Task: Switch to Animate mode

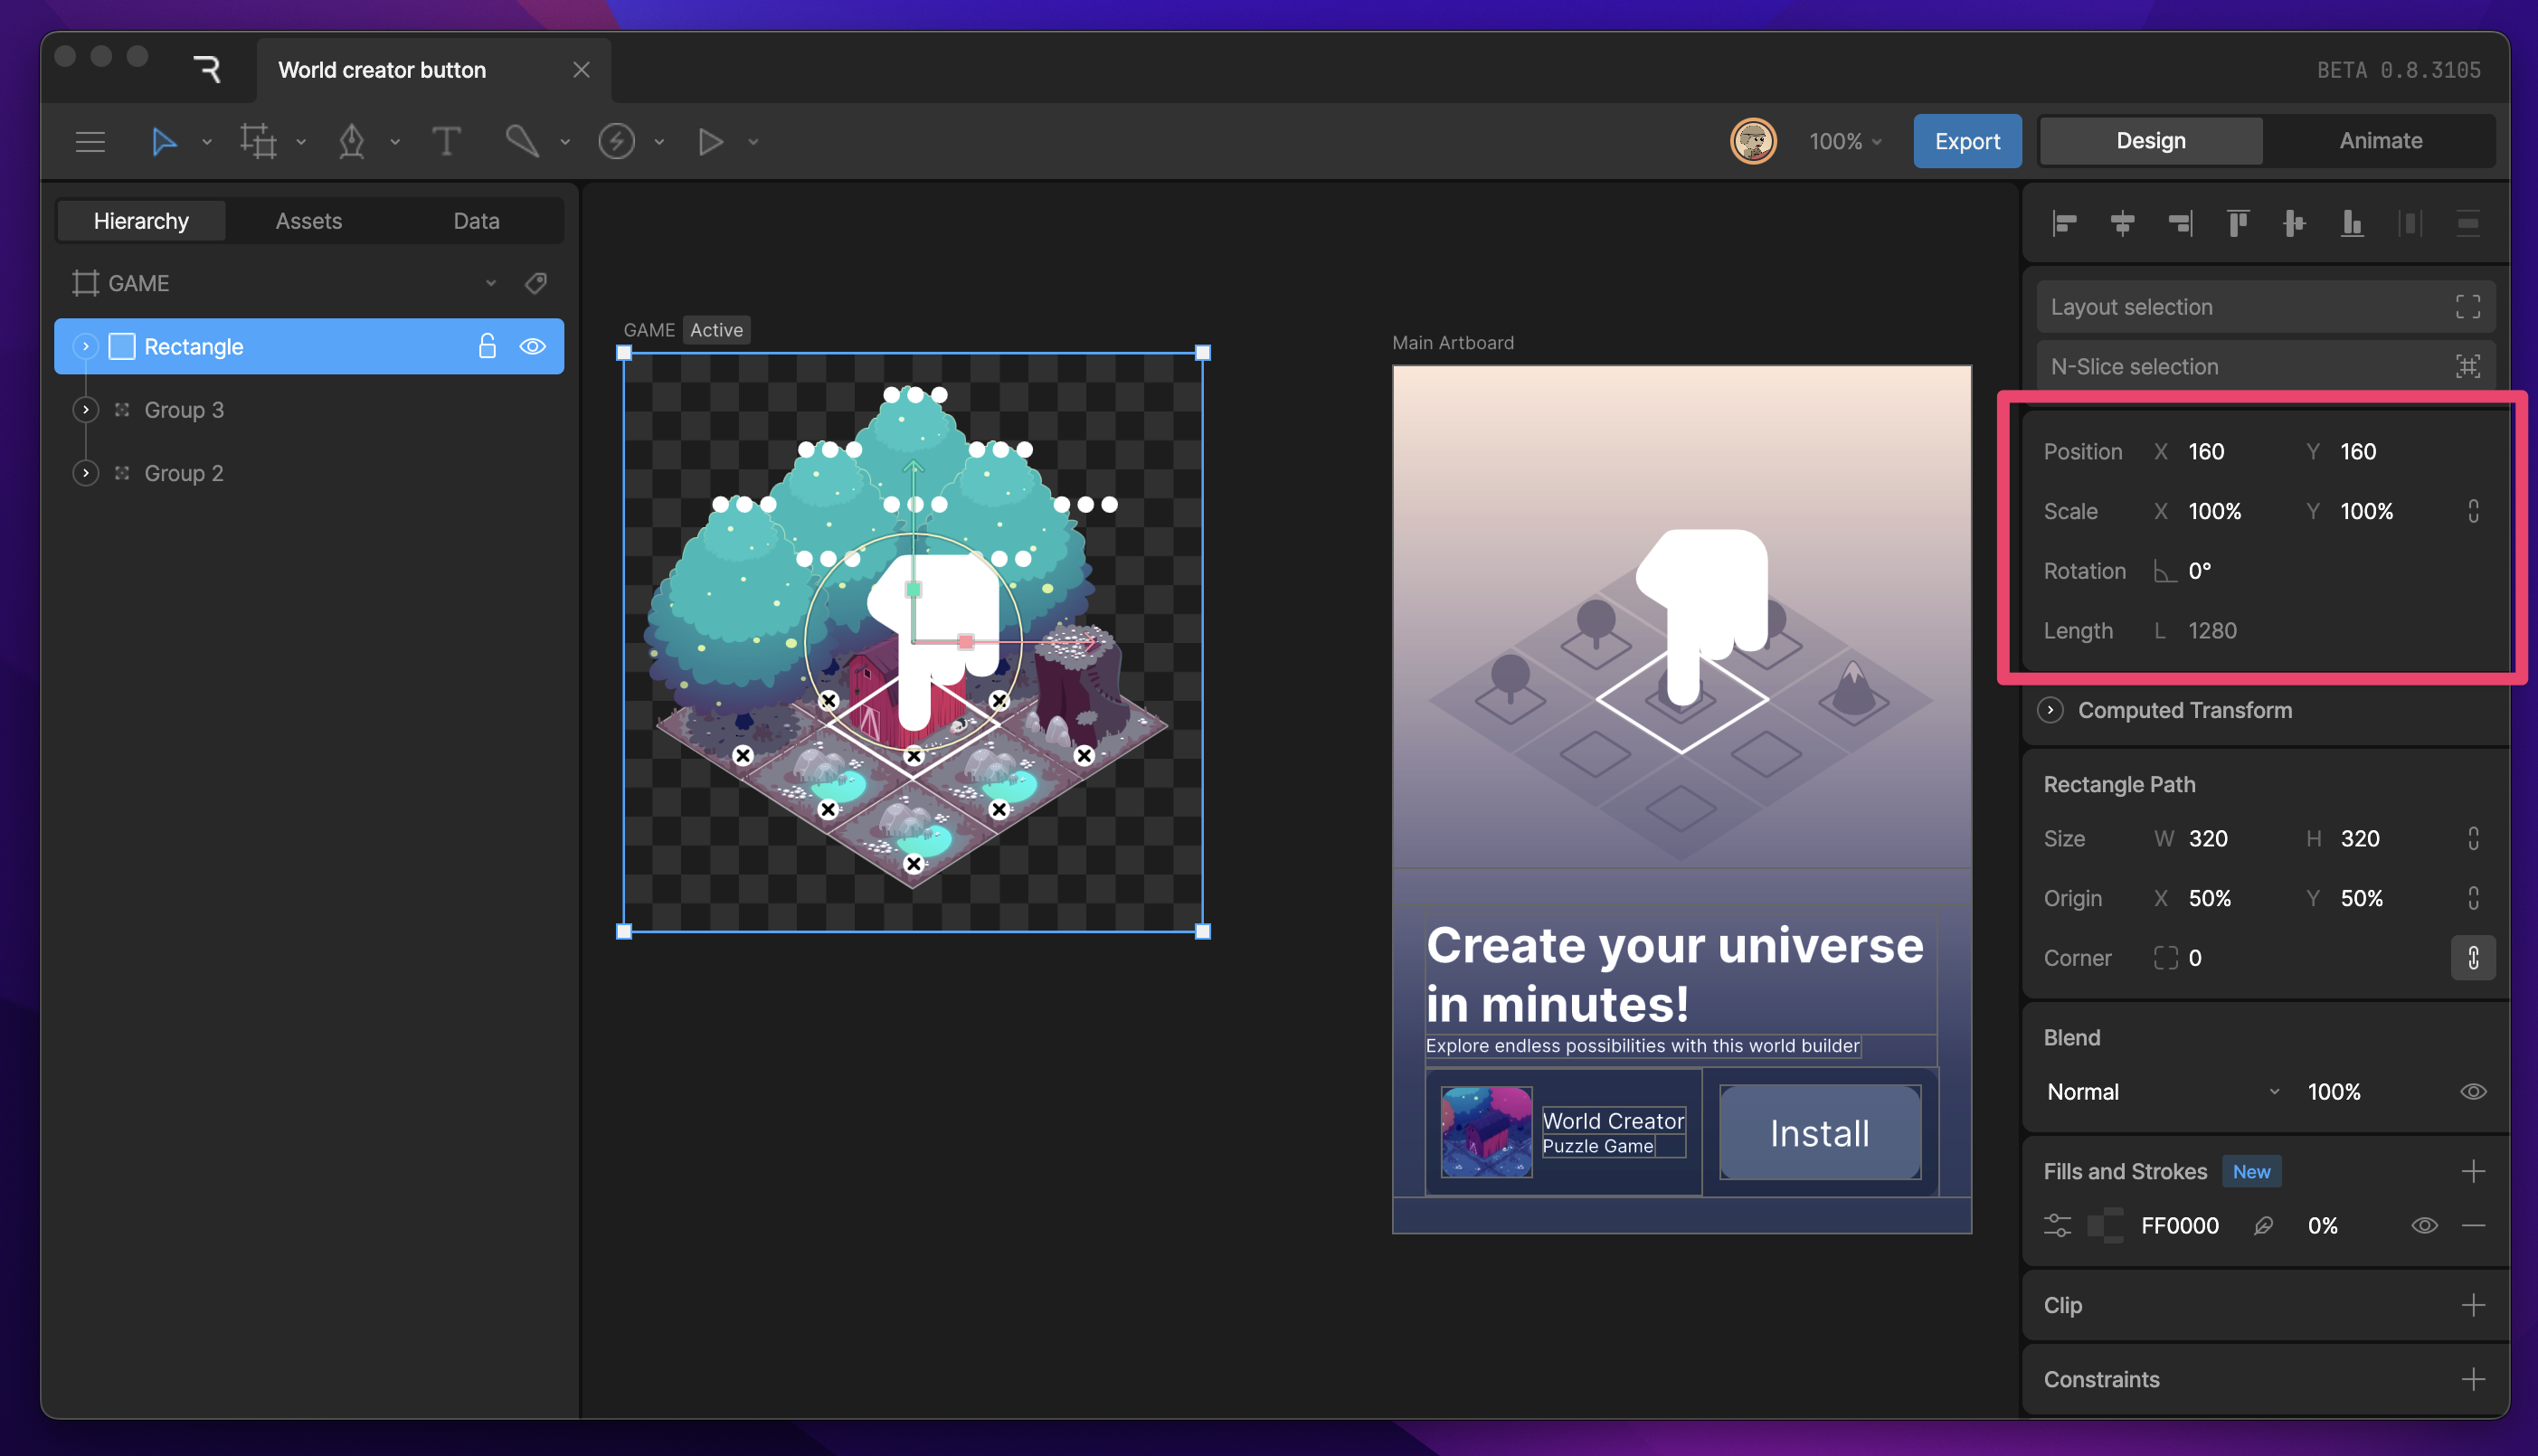Action: click(x=2379, y=141)
